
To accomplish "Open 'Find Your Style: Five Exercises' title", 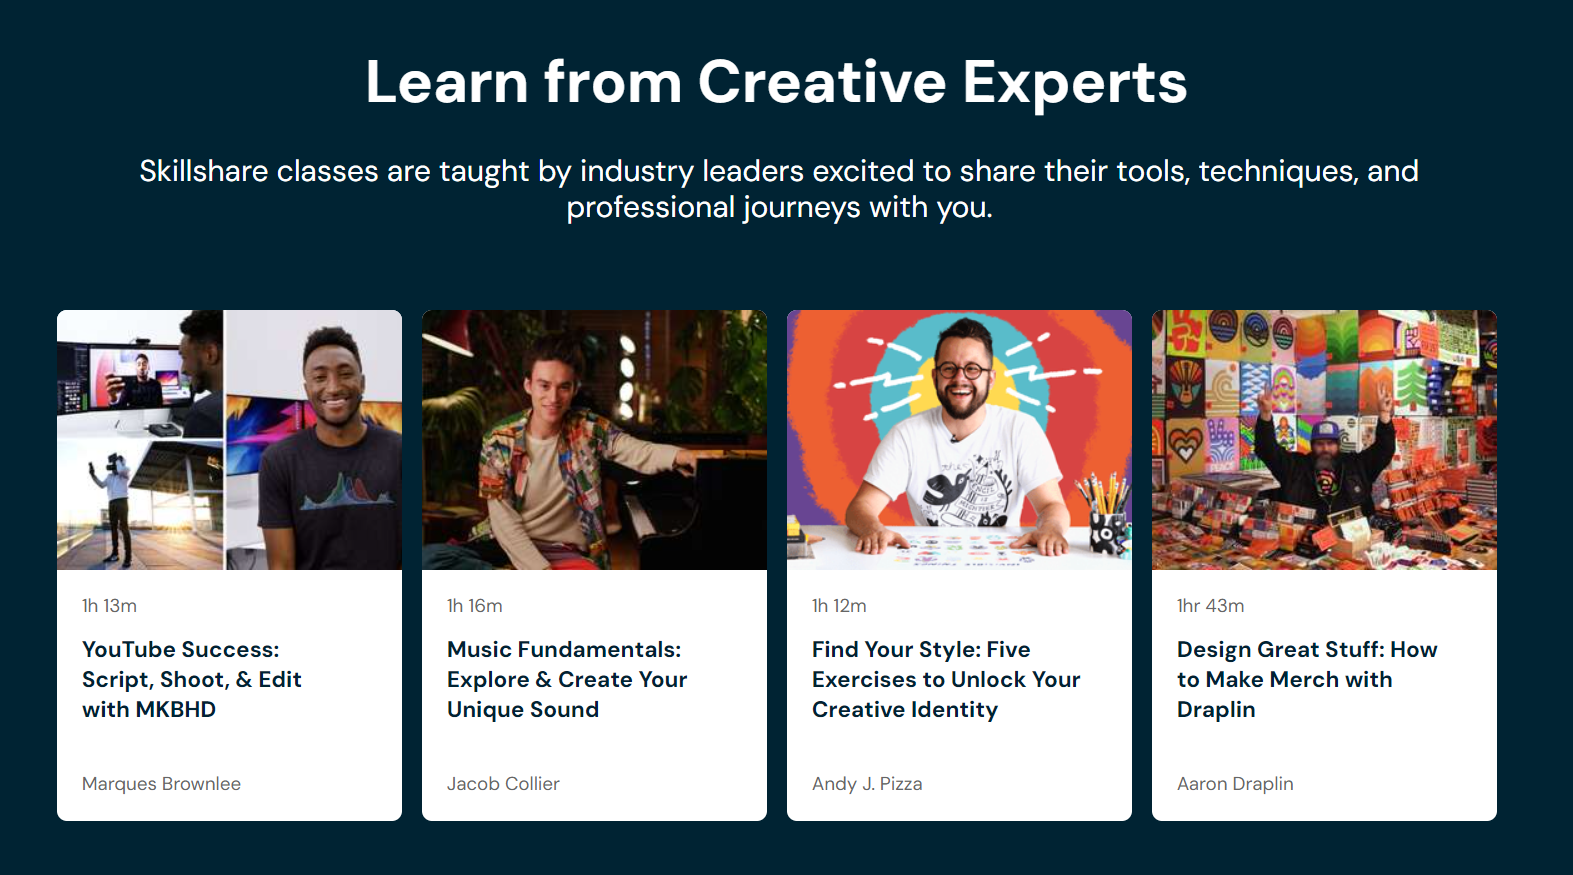I will (x=946, y=679).
